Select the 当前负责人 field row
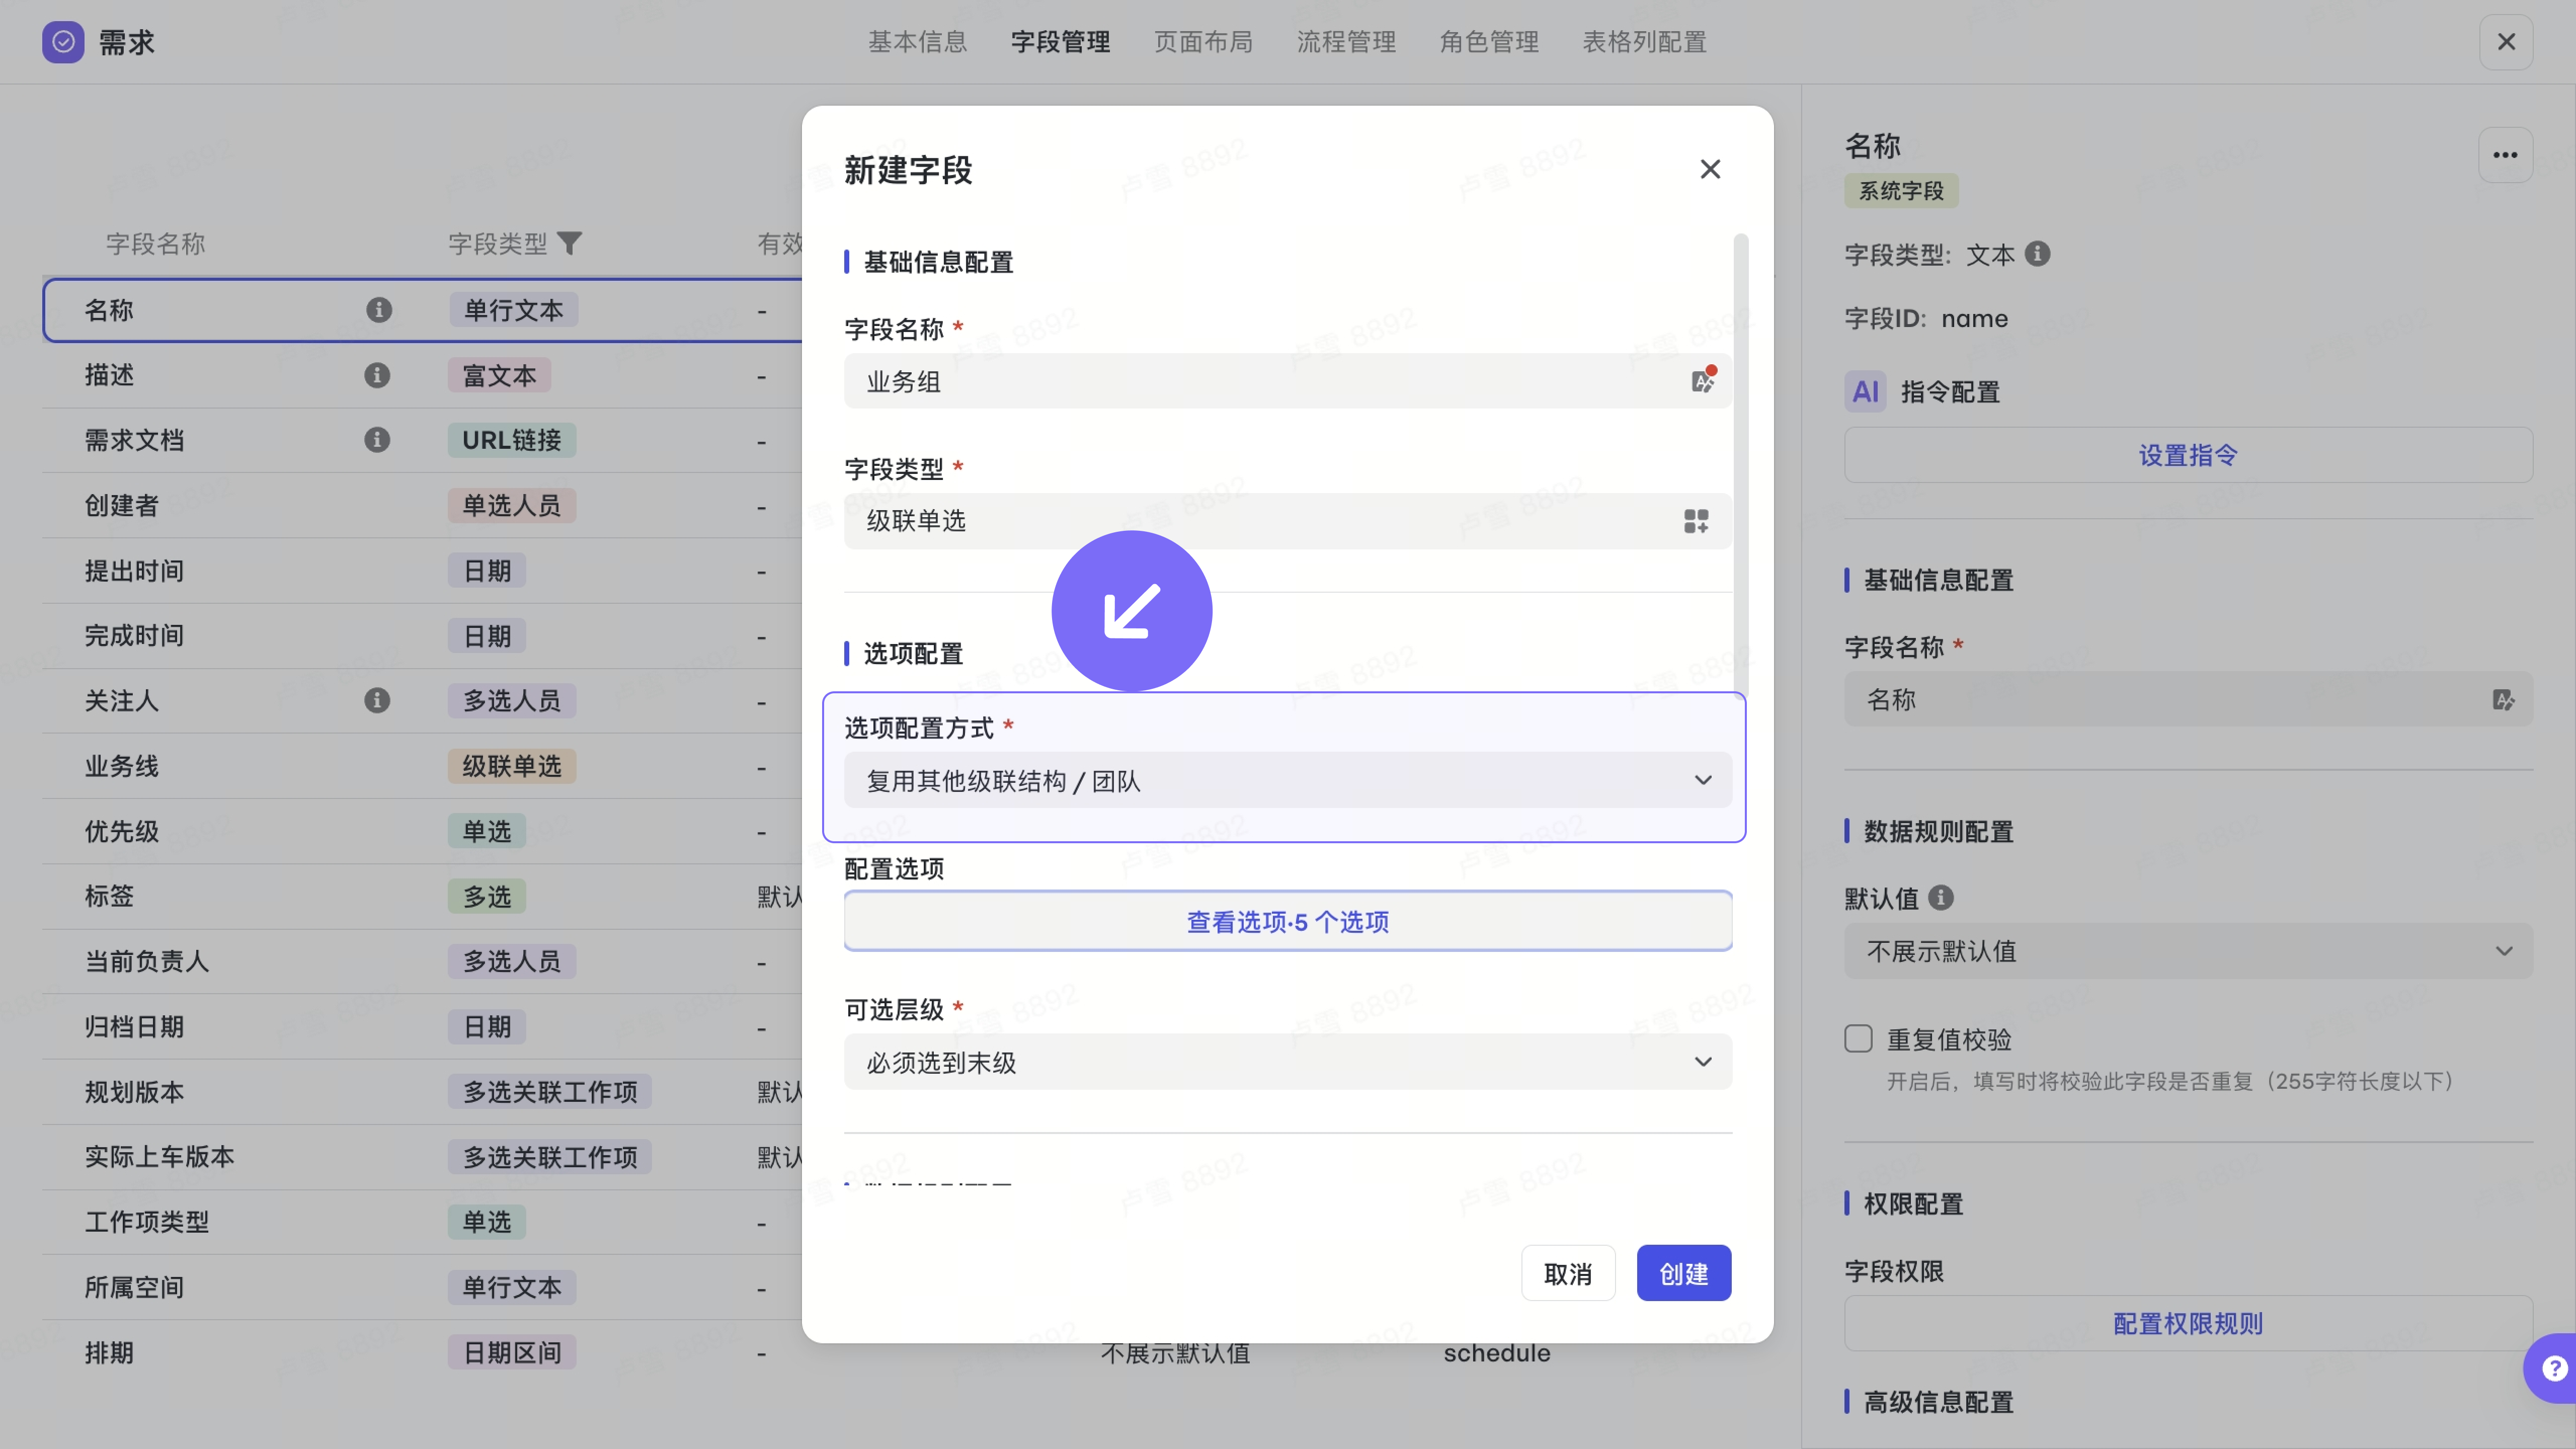Viewport: 2576px width, 1449px height. [x=422, y=961]
